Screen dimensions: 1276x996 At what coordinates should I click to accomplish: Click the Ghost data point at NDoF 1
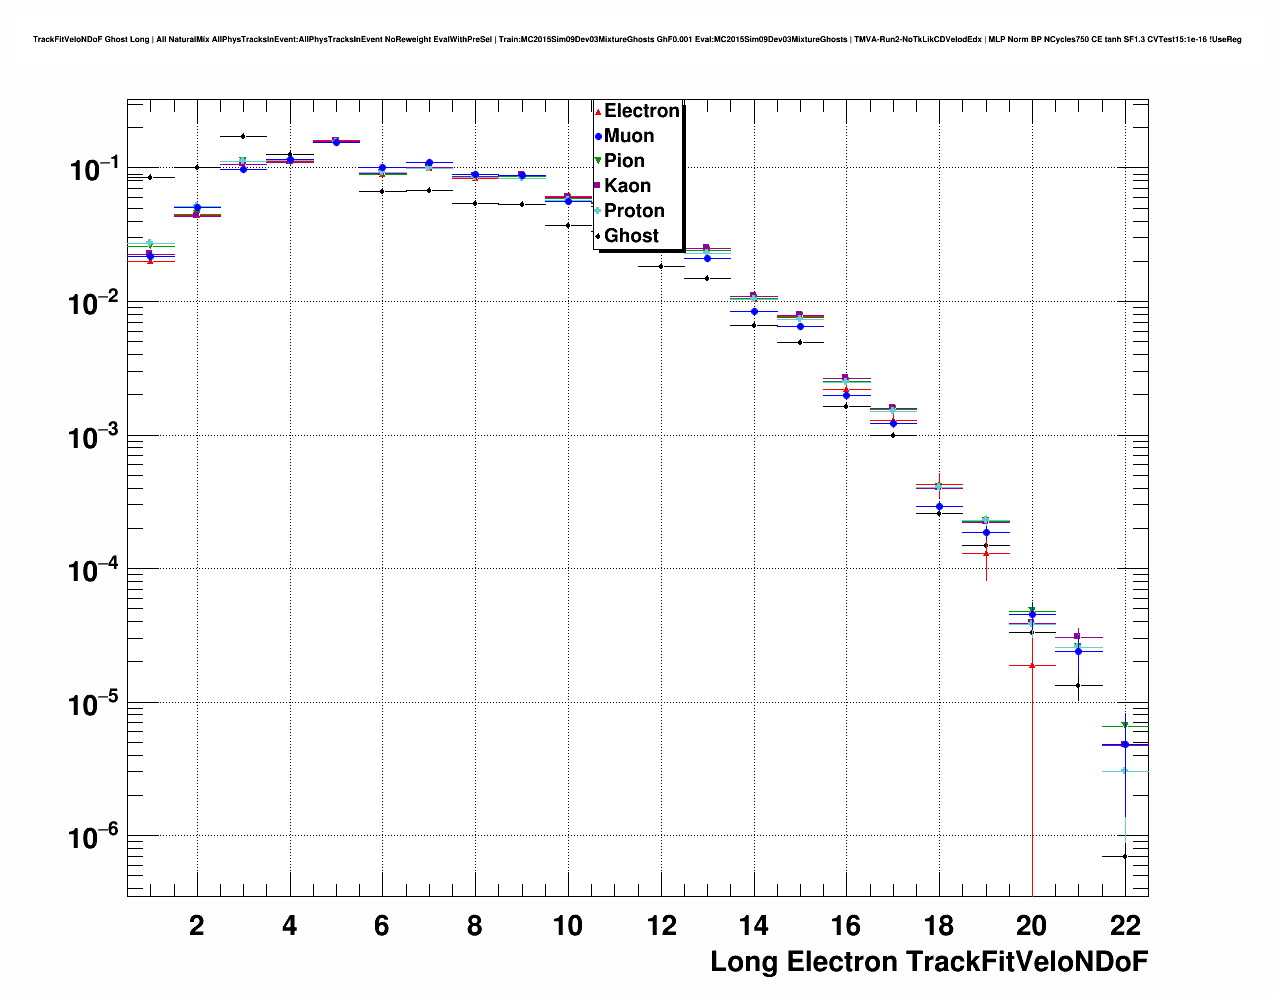(150, 177)
